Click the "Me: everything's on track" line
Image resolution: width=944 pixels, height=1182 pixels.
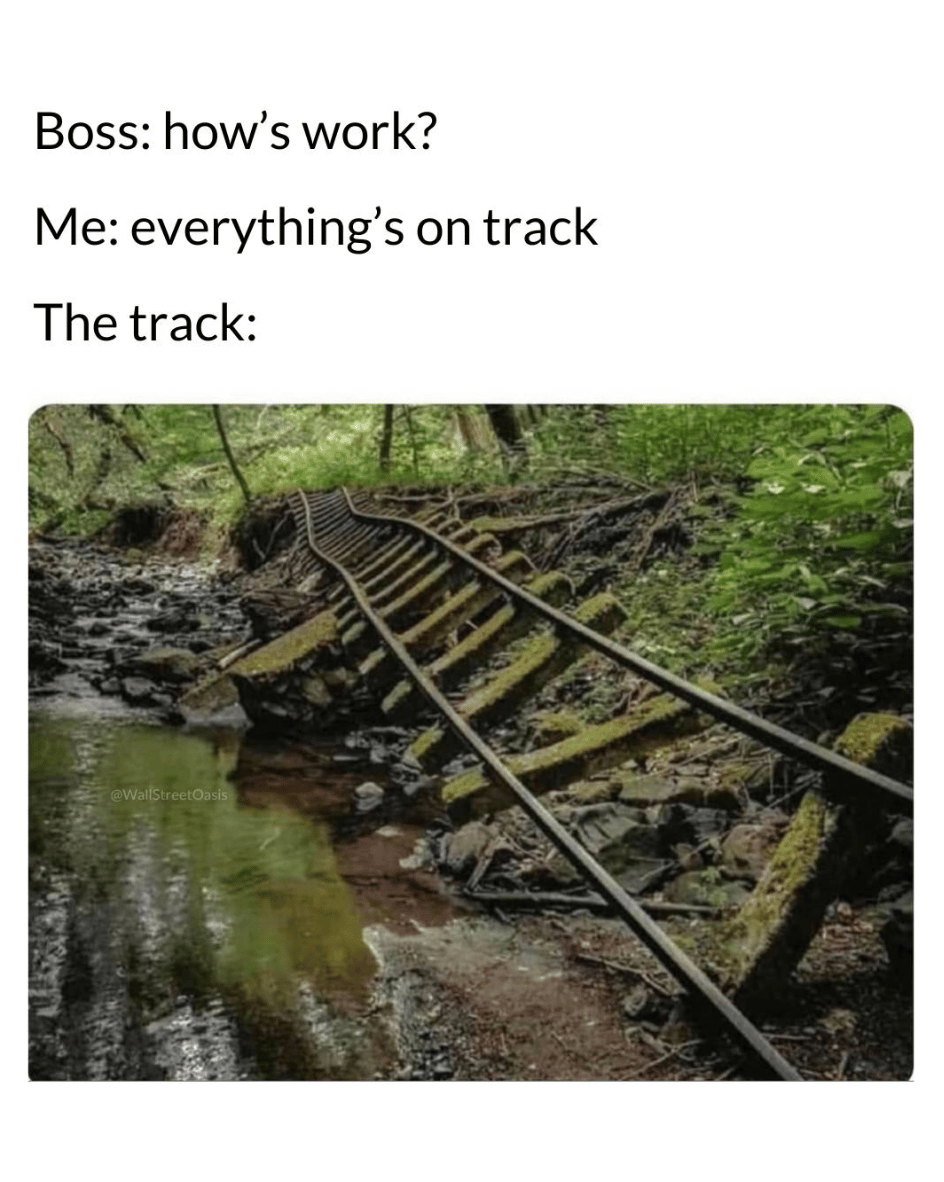316,228
